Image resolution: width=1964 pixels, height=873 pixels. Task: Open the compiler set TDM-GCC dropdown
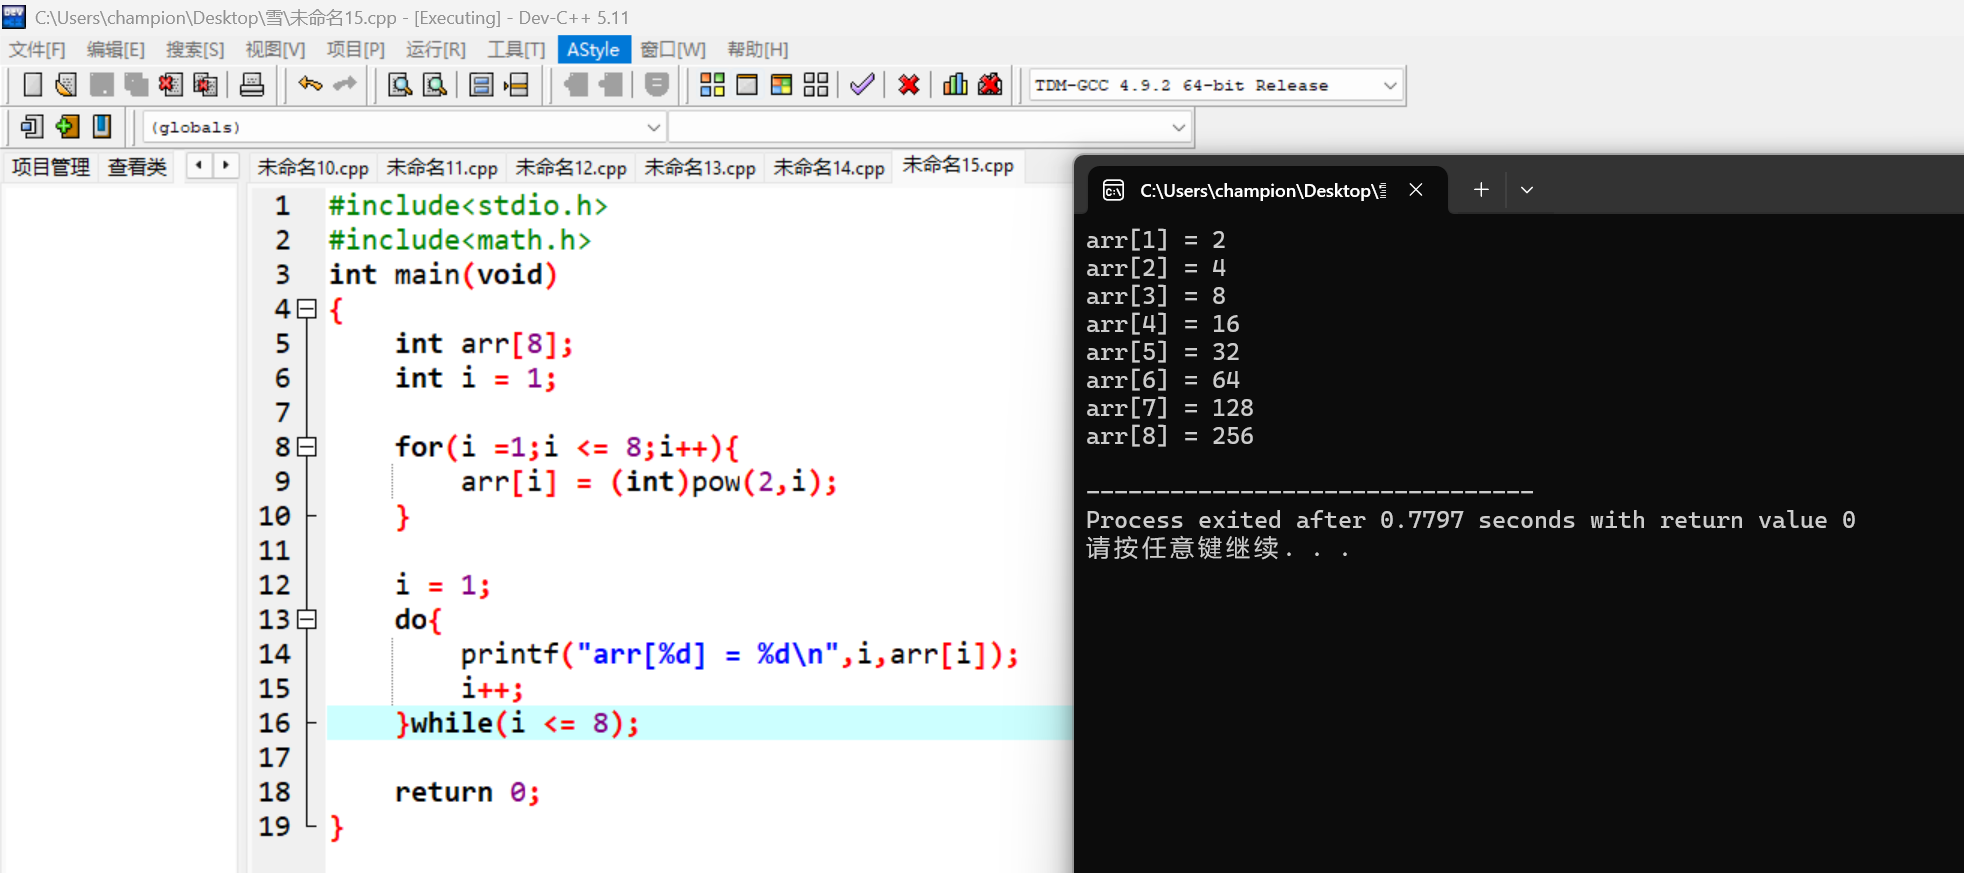[1390, 85]
